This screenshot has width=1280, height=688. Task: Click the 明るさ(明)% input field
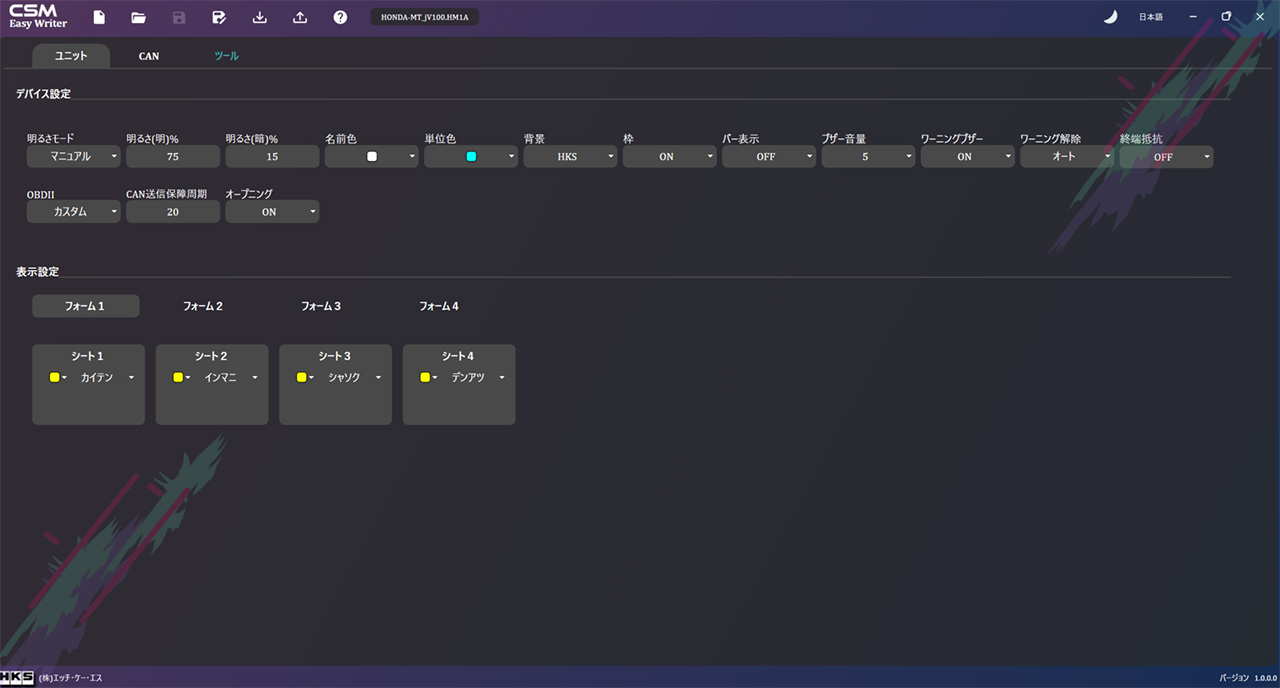(173, 157)
